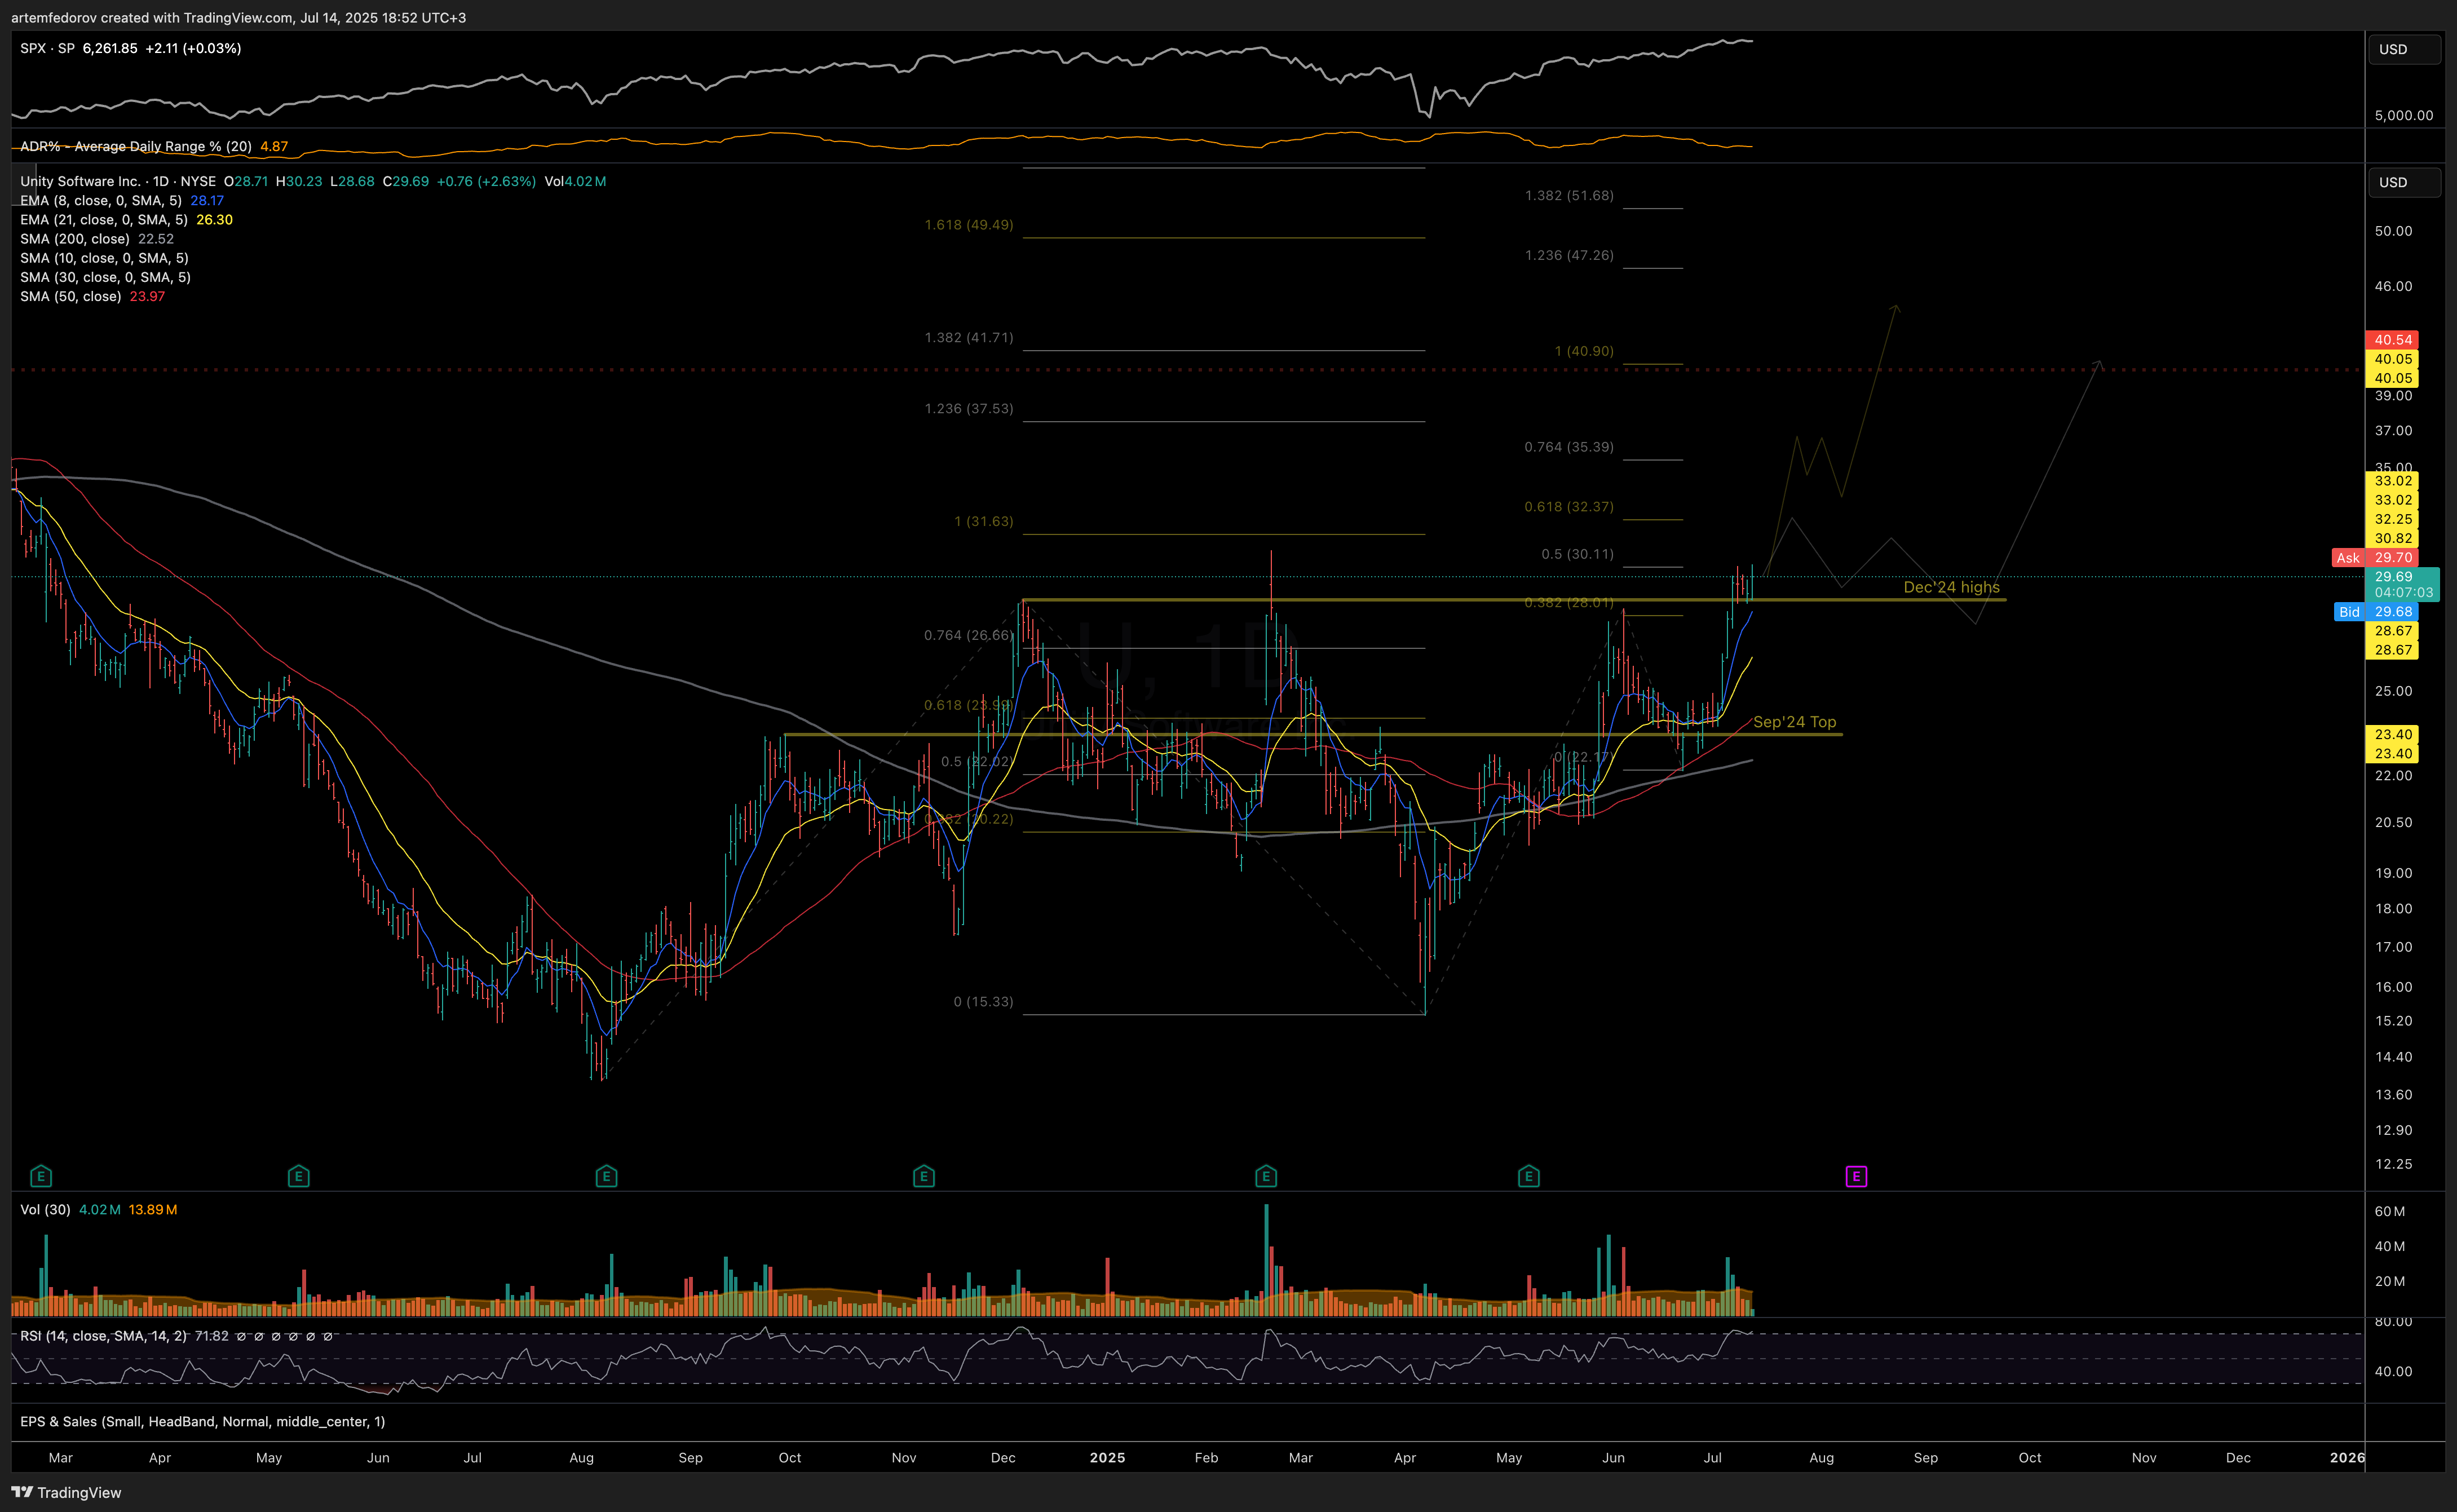Viewport: 2457px width, 1512px height.
Task: Click the 1.382 (41.71) Fibonacci level label
Action: pos(968,337)
